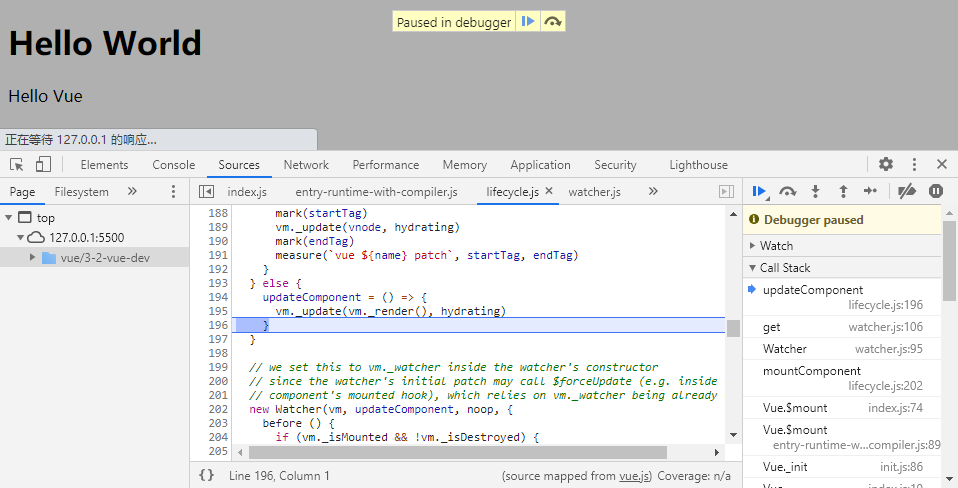Click the debugger sidebar scrollbar thumb
This screenshot has width=958, height=488.
(x=950, y=261)
